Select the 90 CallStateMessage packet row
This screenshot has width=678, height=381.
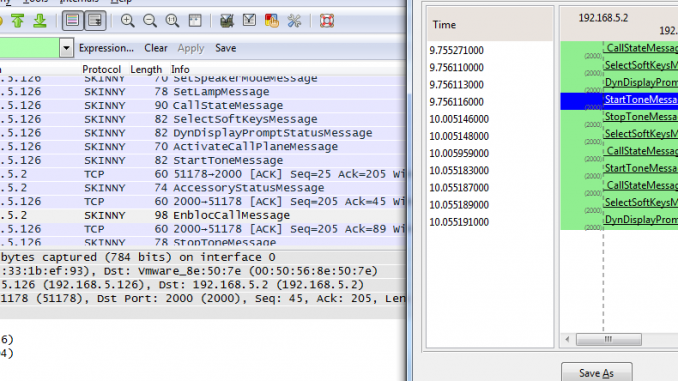click(x=203, y=106)
